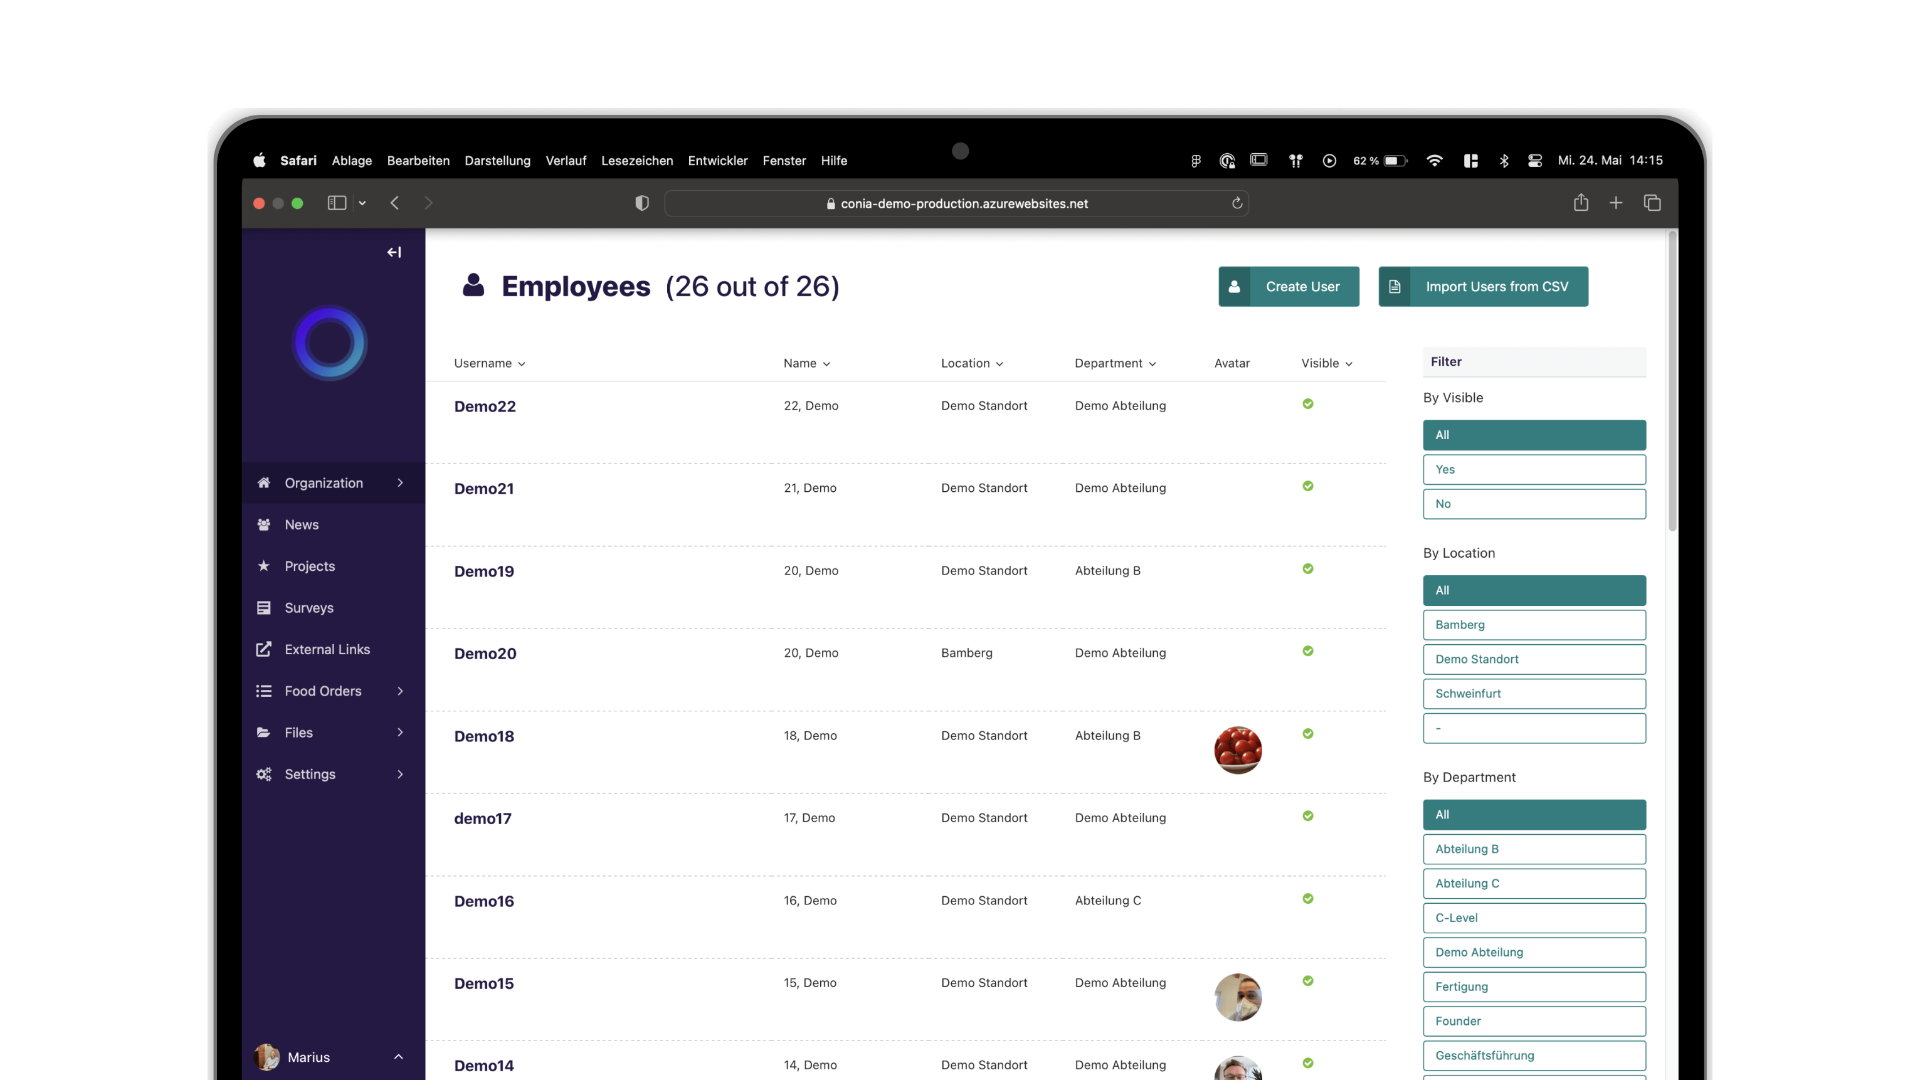Click the News people icon in sidebar
The image size is (1920, 1080).
point(264,525)
